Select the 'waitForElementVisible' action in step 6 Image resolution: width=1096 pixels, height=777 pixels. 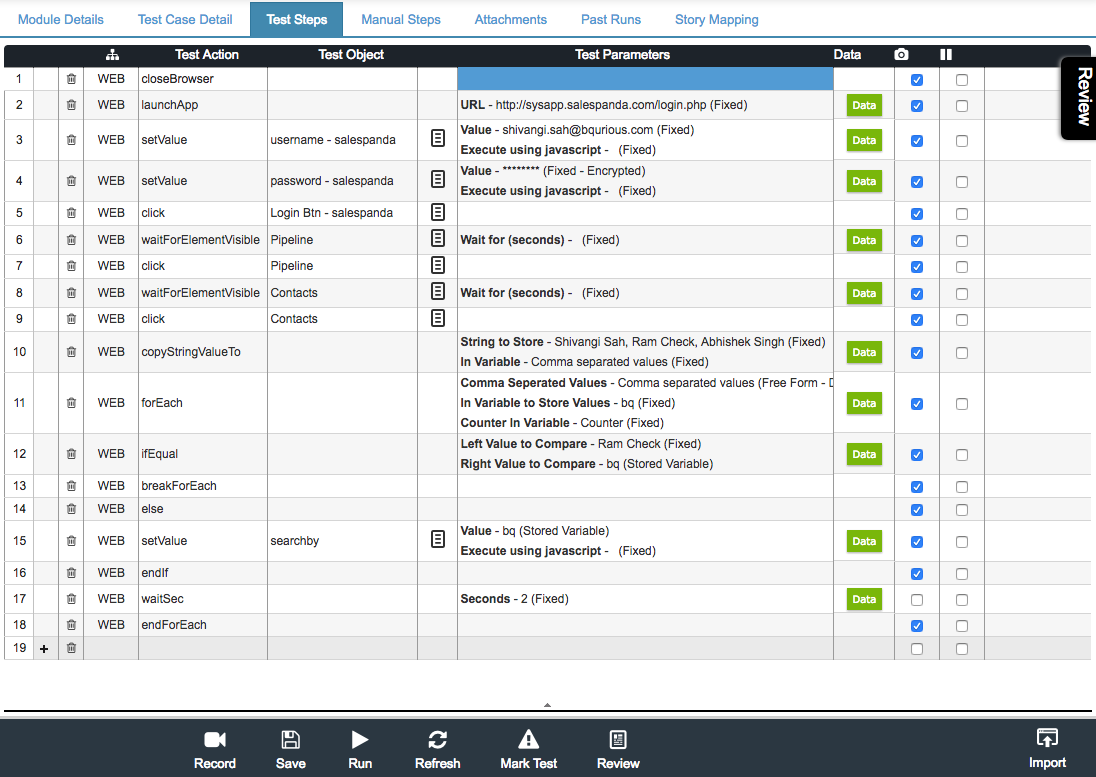[x=203, y=240]
